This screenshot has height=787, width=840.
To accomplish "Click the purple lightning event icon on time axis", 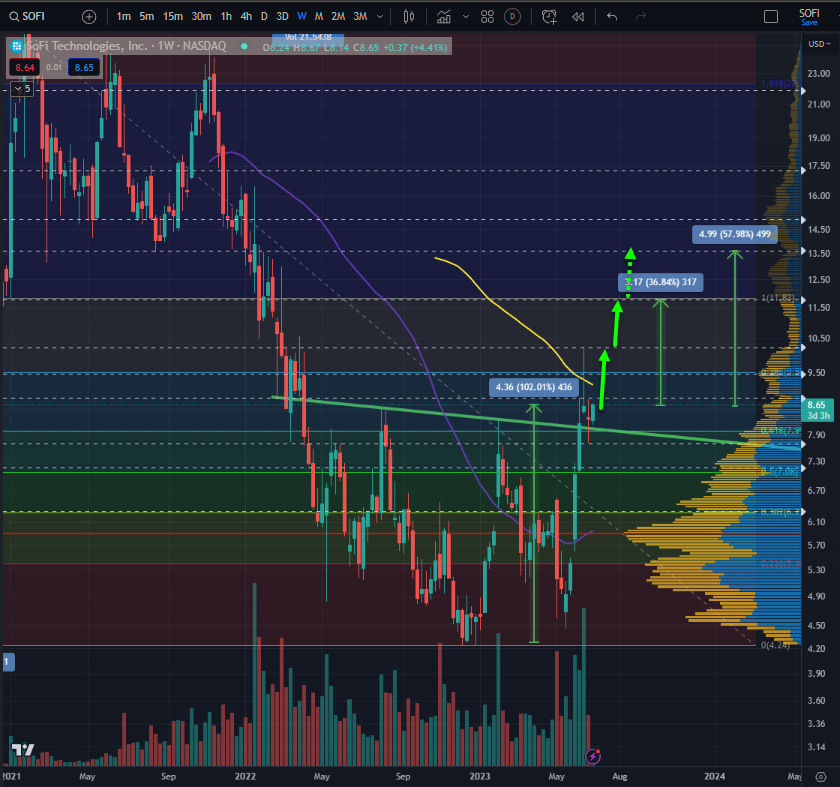I will [593, 756].
